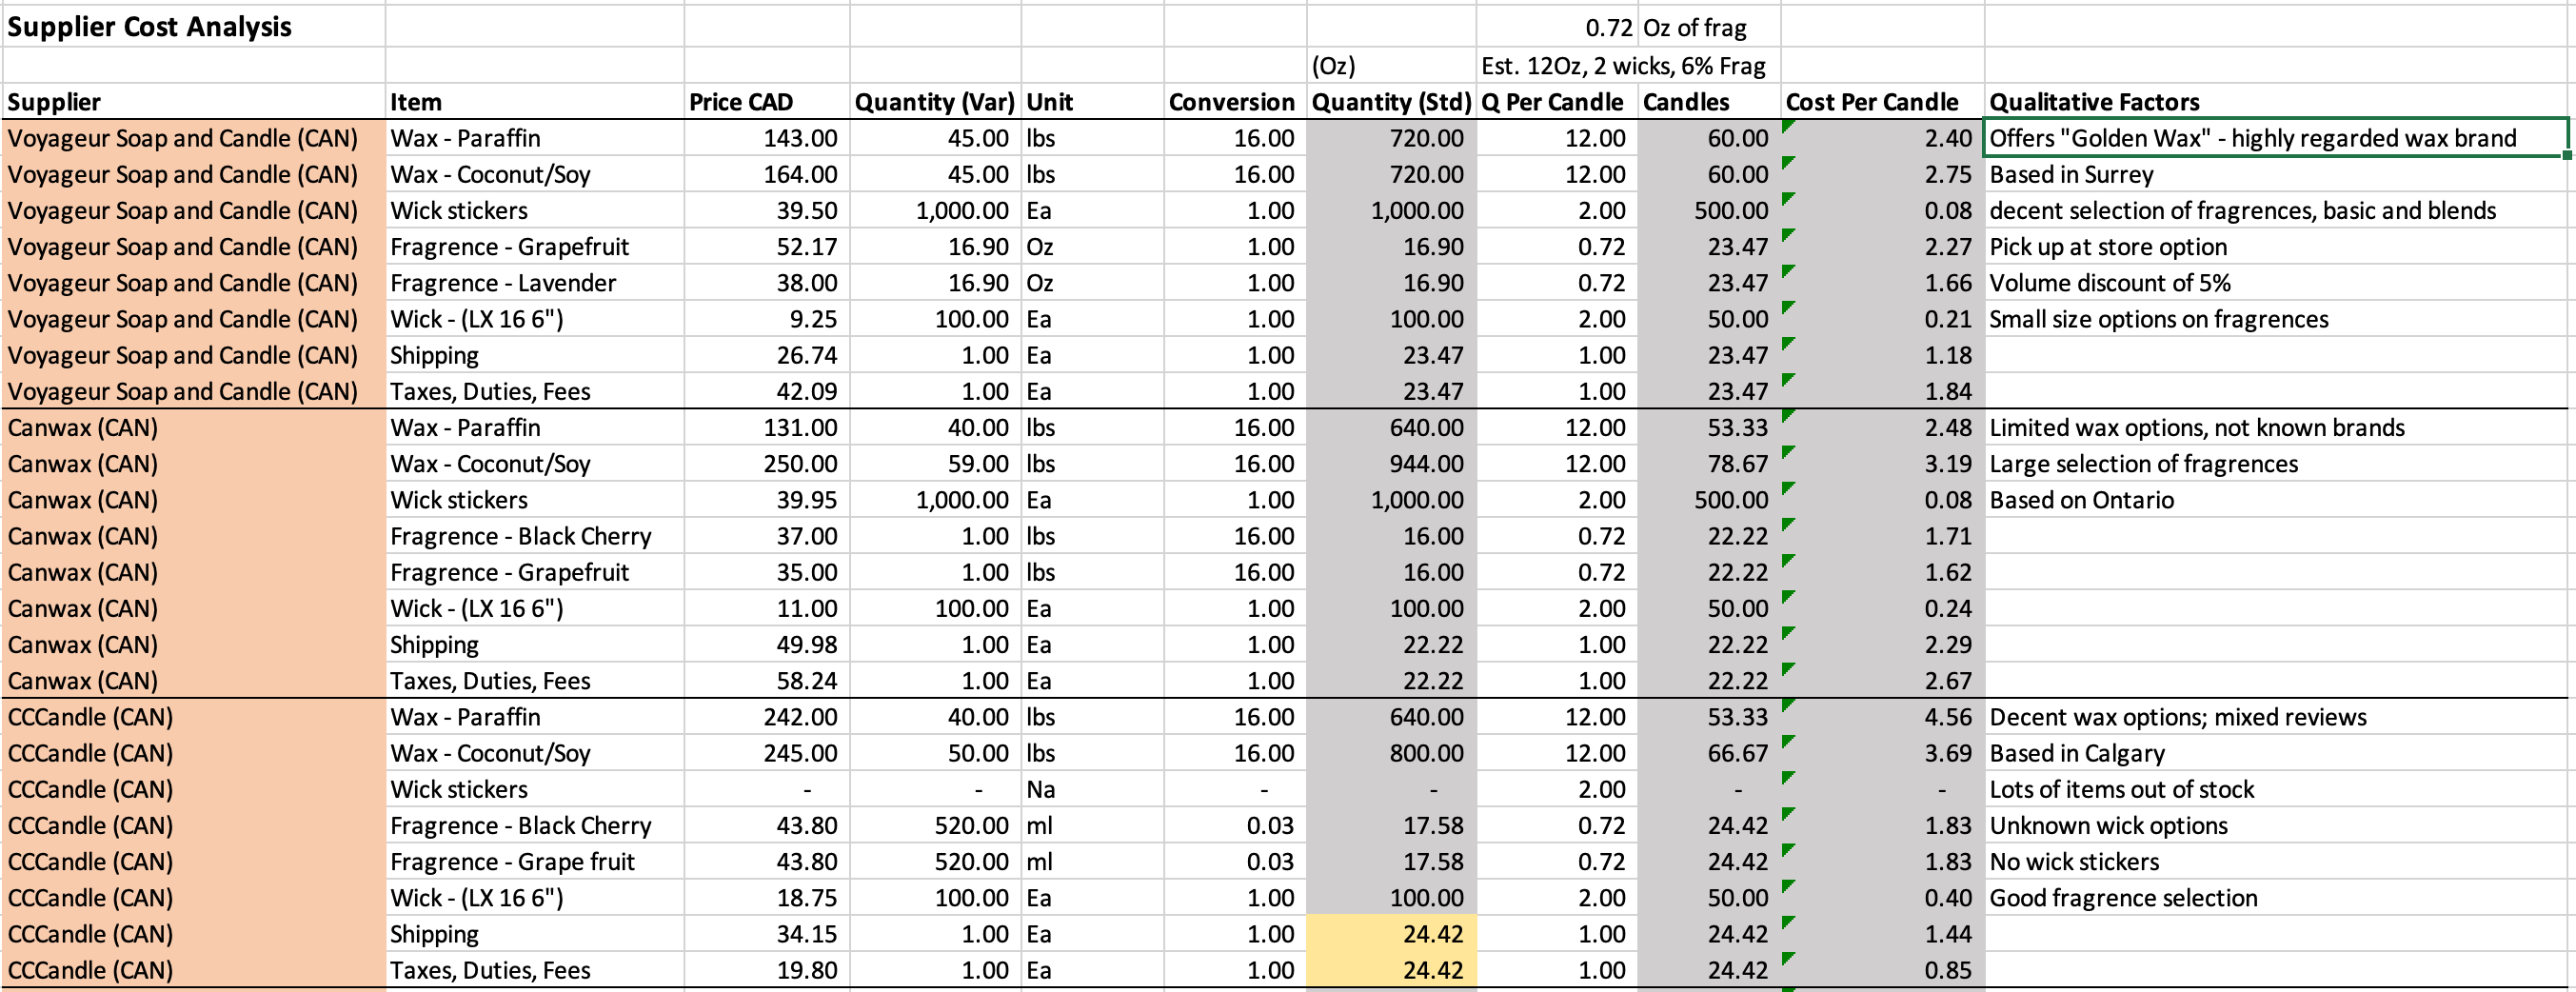2576x992 pixels.
Task: Select the 58.24 Canwax taxes price
Action: coord(767,681)
